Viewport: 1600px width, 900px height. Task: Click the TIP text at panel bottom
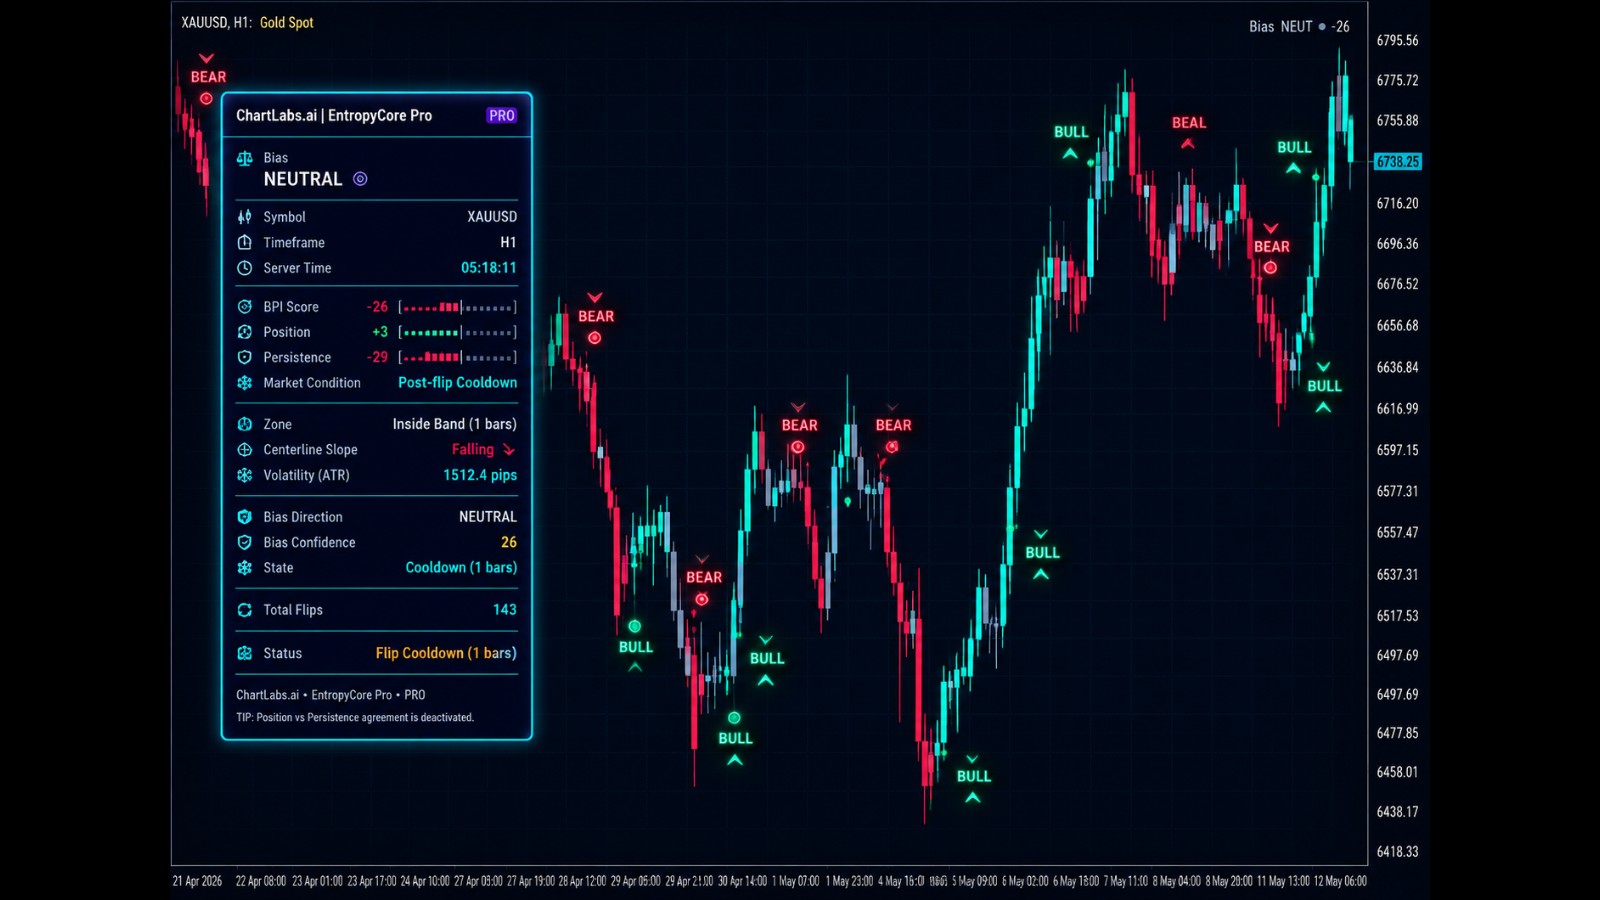pos(355,717)
